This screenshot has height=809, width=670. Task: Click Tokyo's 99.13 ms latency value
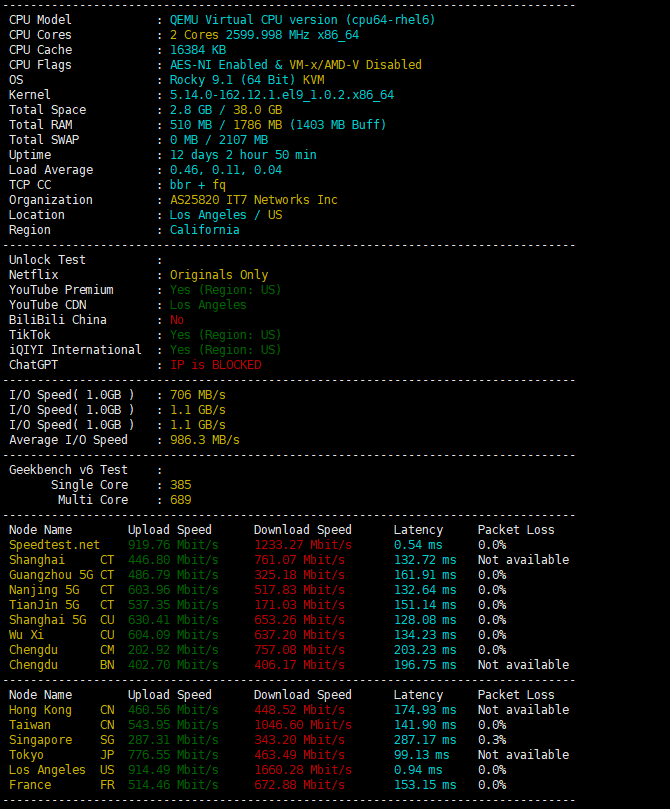(418, 755)
